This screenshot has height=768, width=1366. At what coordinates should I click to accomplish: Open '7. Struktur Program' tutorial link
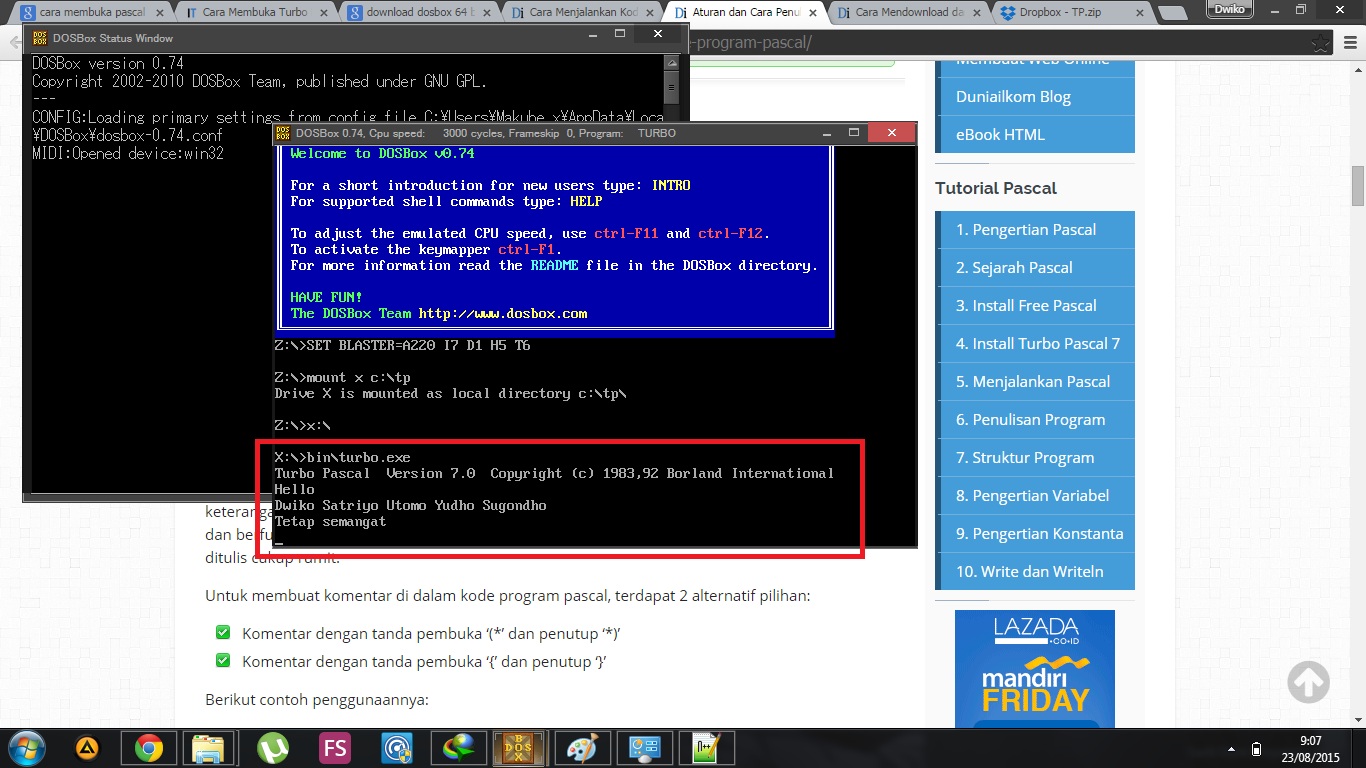[1034, 458]
